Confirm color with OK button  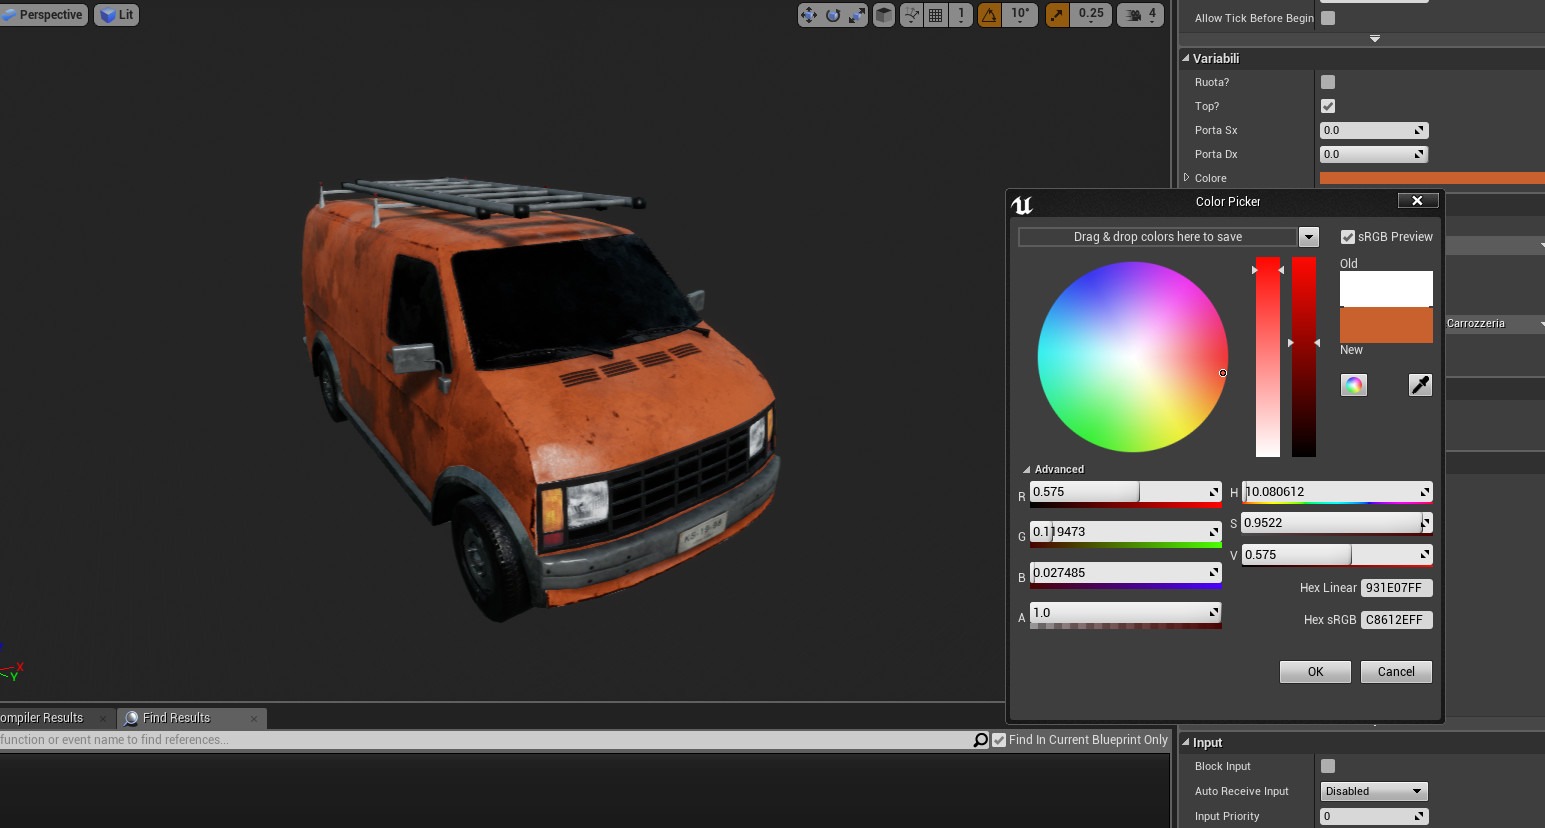pyautogui.click(x=1315, y=672)
